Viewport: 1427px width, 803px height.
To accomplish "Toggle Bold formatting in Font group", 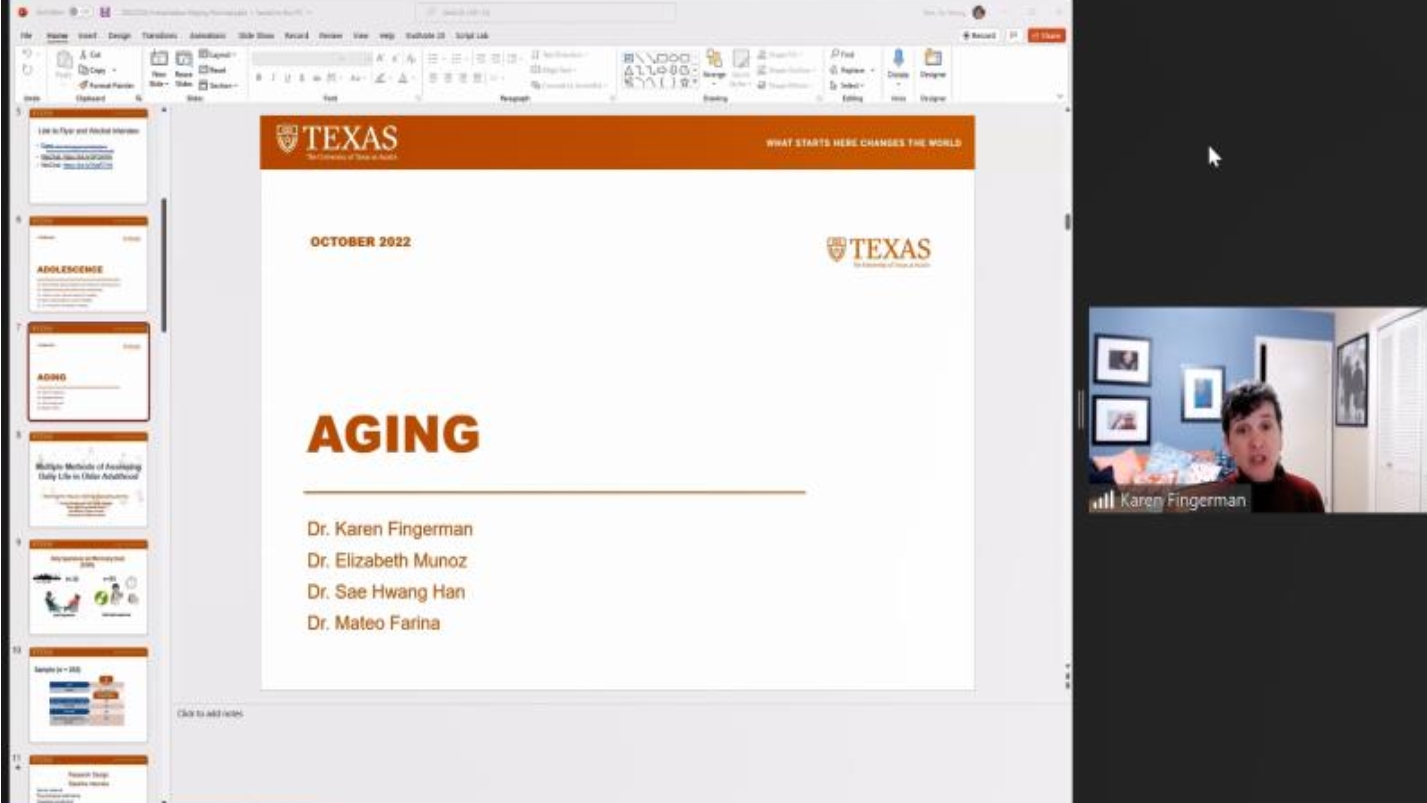I will click(x=258, y=77).
